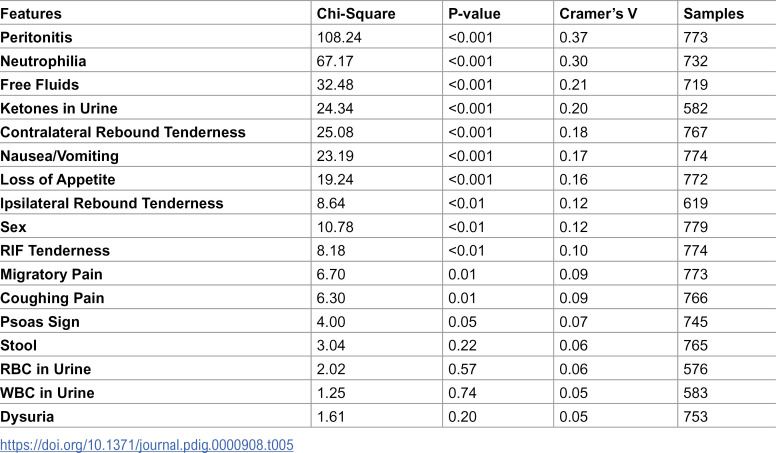Click Contralateral Rebound Tenderness row label
The height and width of the screenshot is (453, 776).
123,132
